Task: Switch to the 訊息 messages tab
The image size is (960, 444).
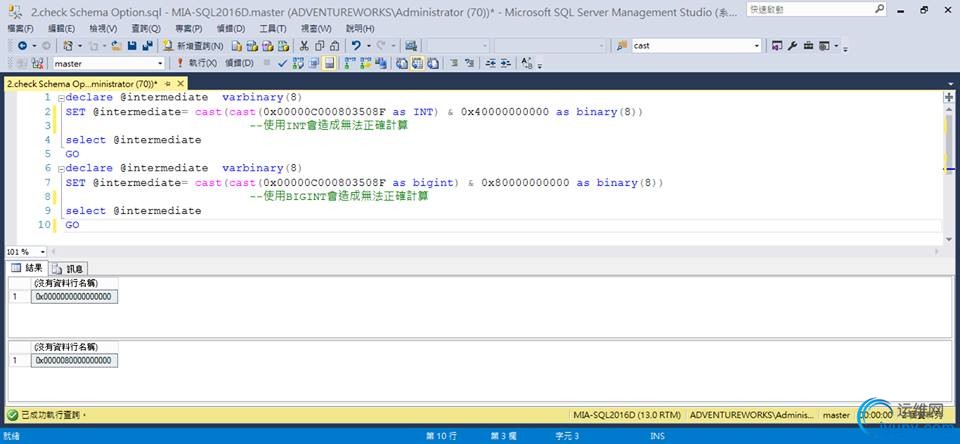Action: (69, 268)
